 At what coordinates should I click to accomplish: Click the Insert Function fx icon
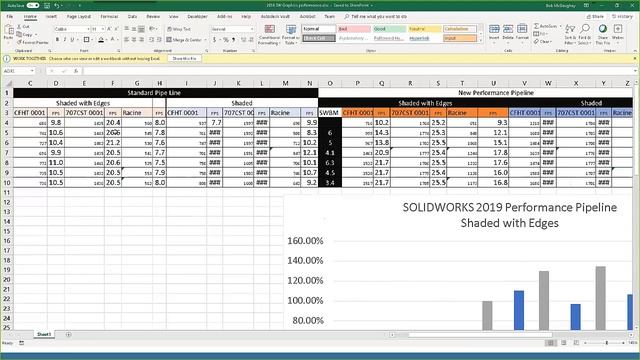(76, 71)
